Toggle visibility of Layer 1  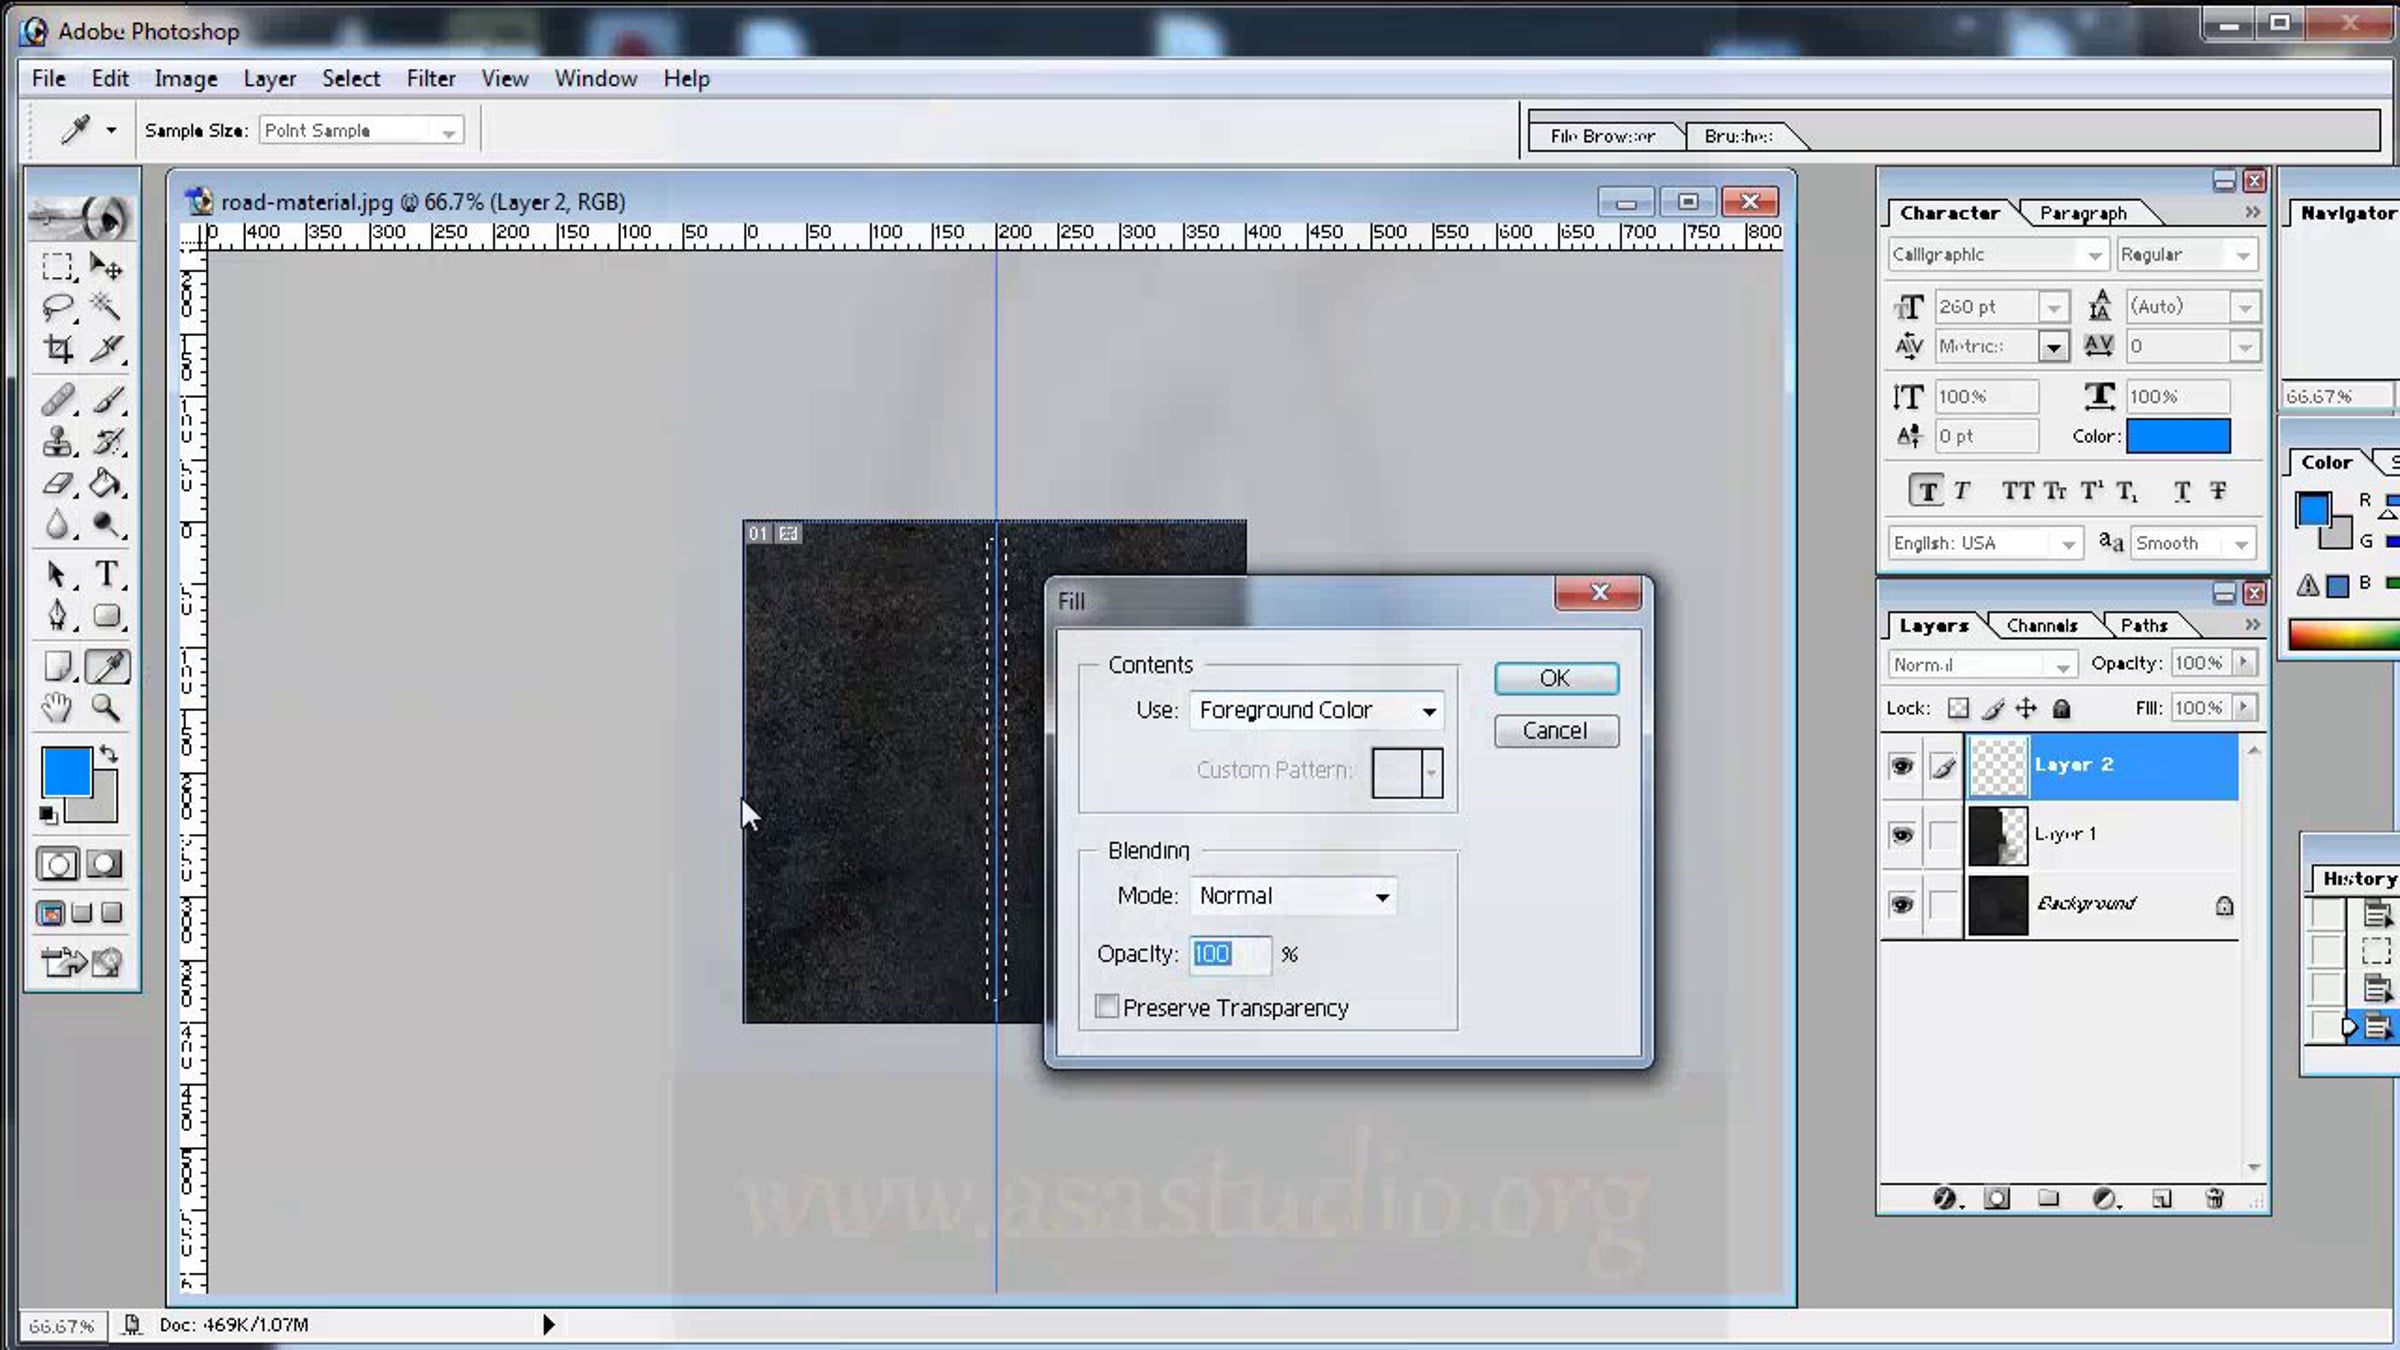(x=1901, y=834)
